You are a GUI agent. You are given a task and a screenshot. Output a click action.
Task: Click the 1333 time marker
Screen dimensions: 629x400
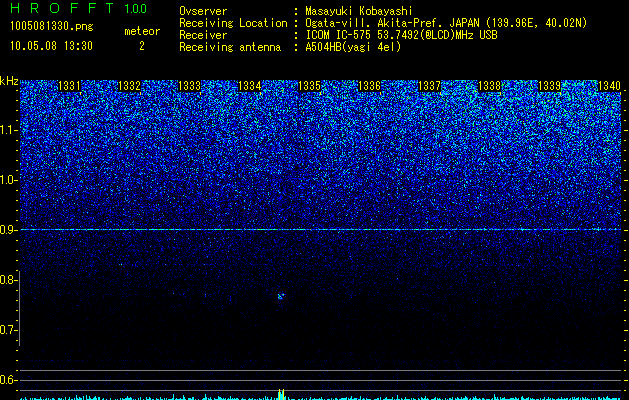coord(189,86)
